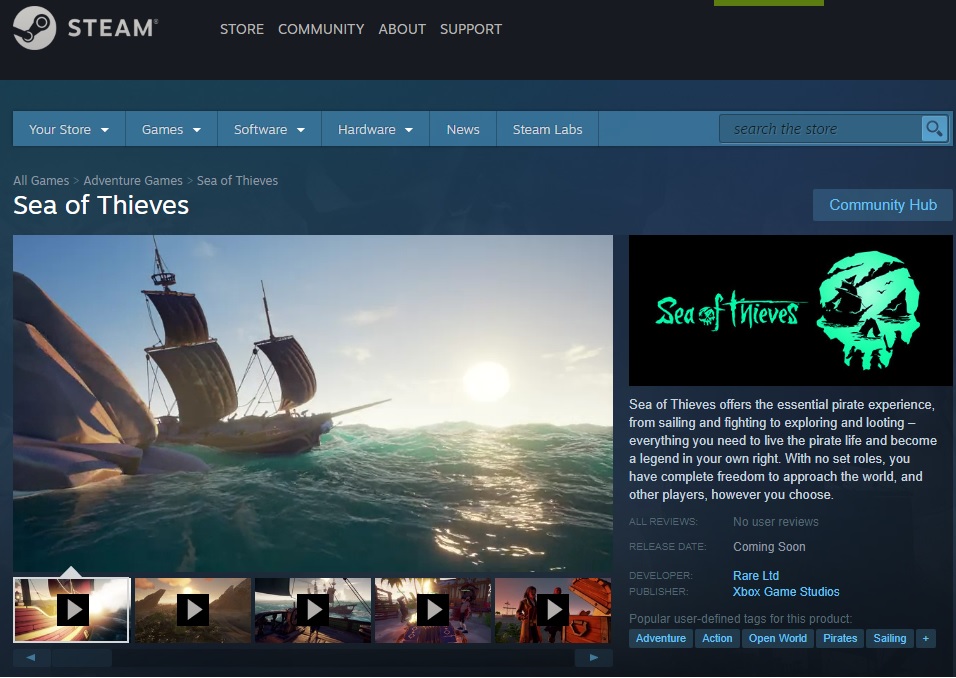Image resolution: width=956 pixels, height=678 pixels.
Task: Click Adventure Games breadcrumb link
Action: click(x=133, y=180)
